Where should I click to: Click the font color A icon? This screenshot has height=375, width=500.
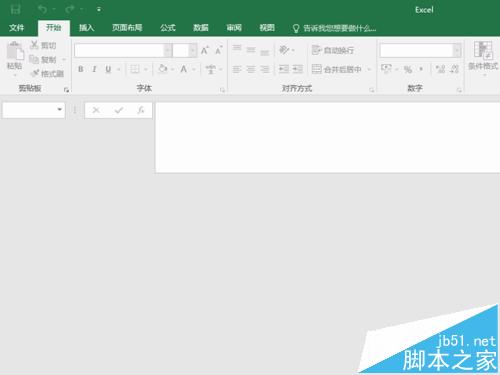[183, 69]
